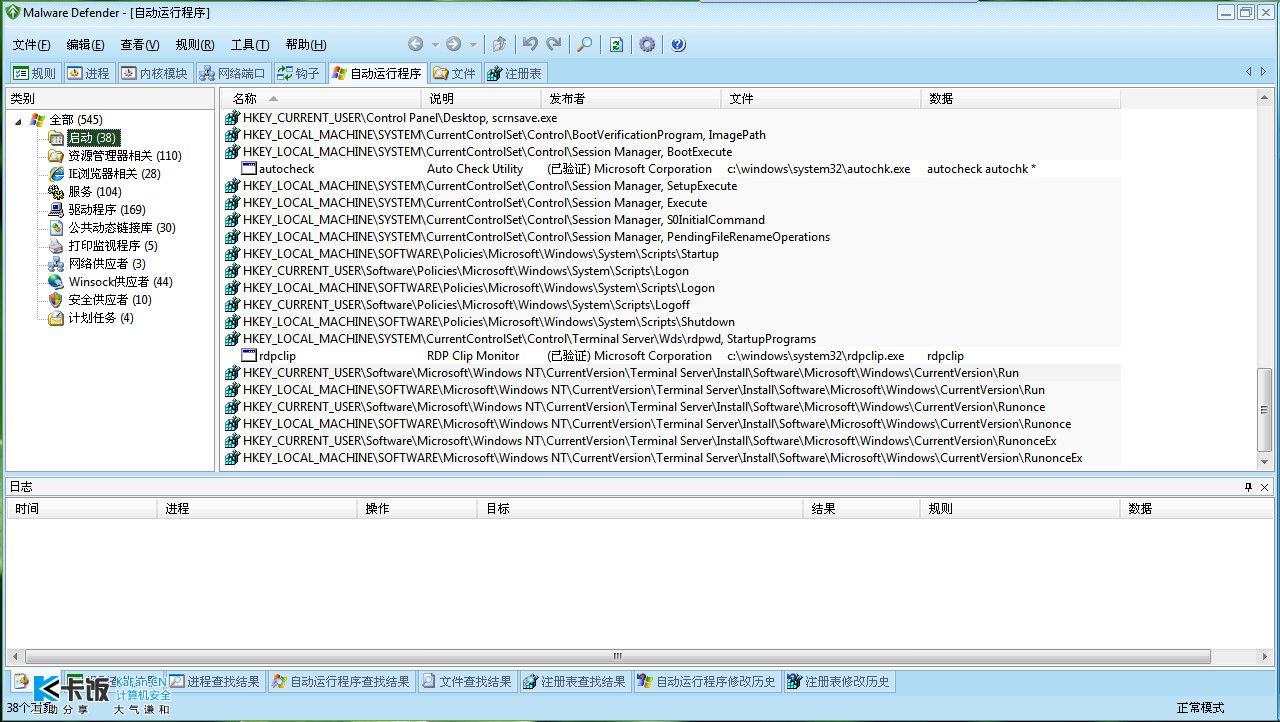Click the redo toolbar icon

[553, 44]
